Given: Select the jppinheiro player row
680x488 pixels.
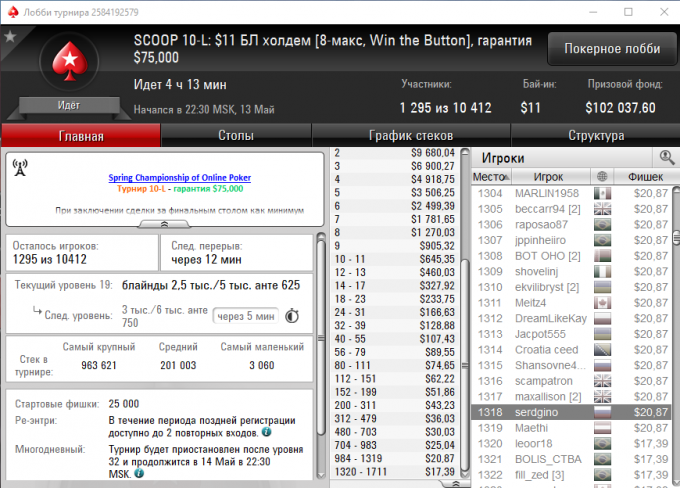Looking at the screenshot, I should point(571,240).
